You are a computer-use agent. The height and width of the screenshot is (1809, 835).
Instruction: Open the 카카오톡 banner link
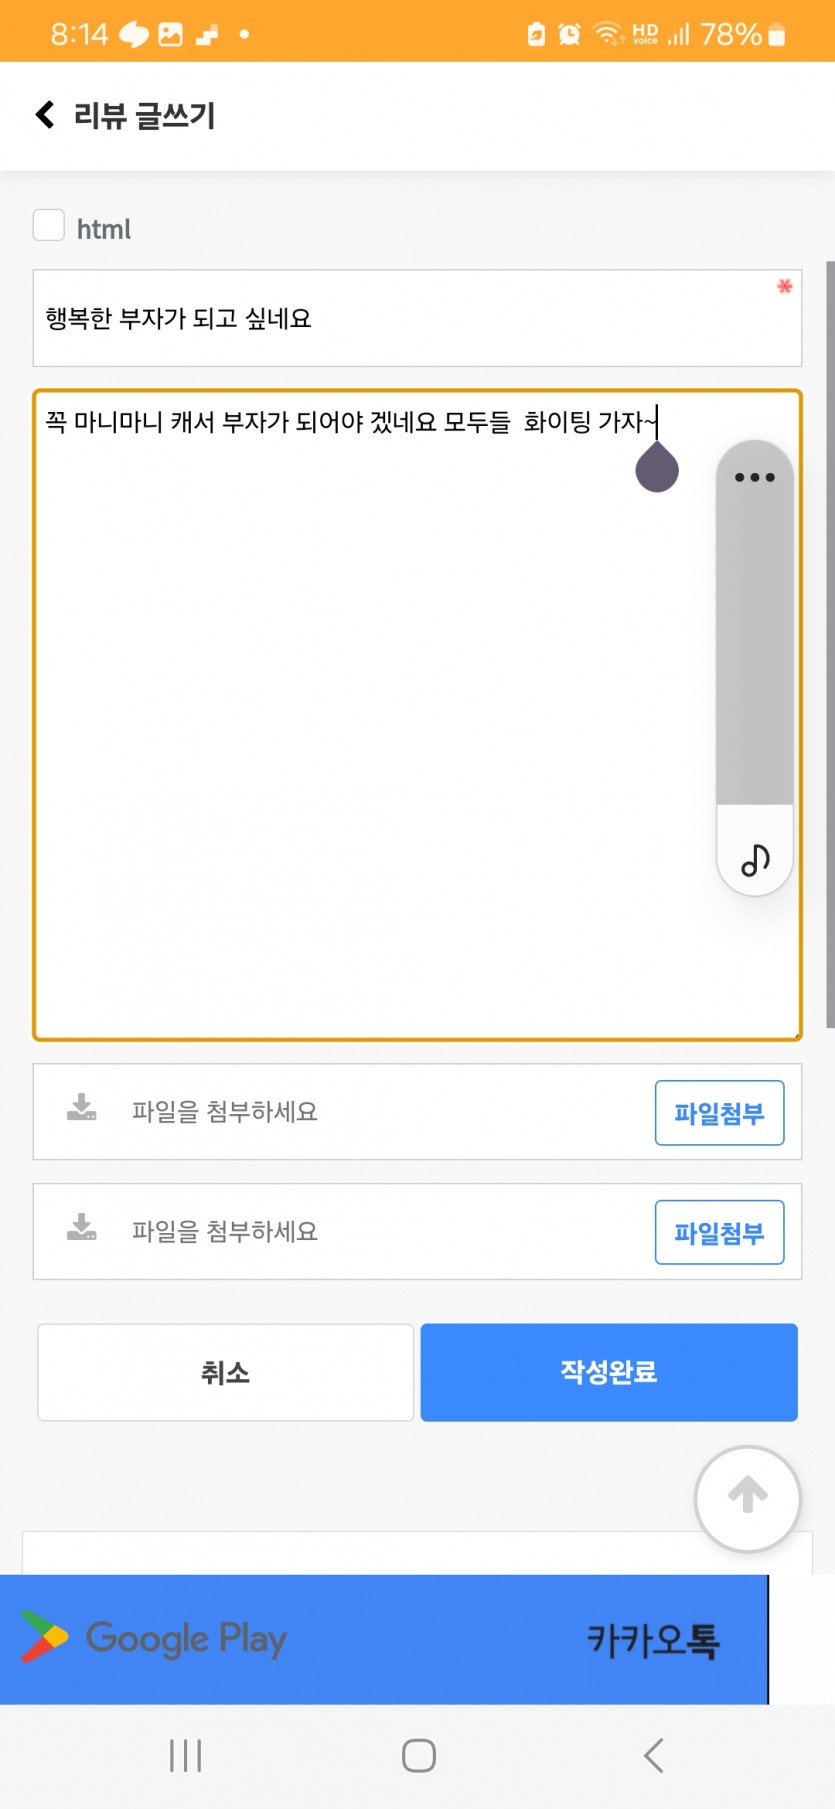tap(653, 1640)
